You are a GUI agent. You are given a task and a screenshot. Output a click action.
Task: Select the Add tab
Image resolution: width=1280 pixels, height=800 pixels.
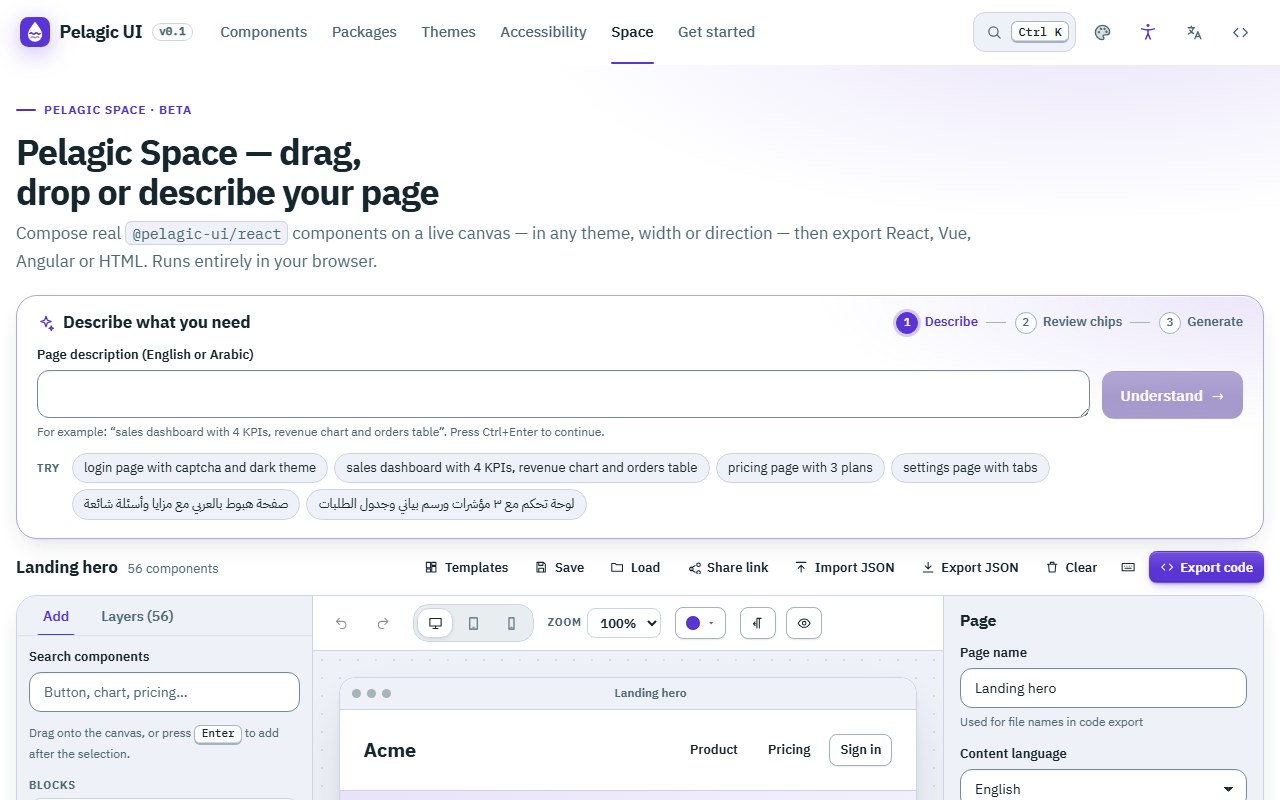coord(56,616)
